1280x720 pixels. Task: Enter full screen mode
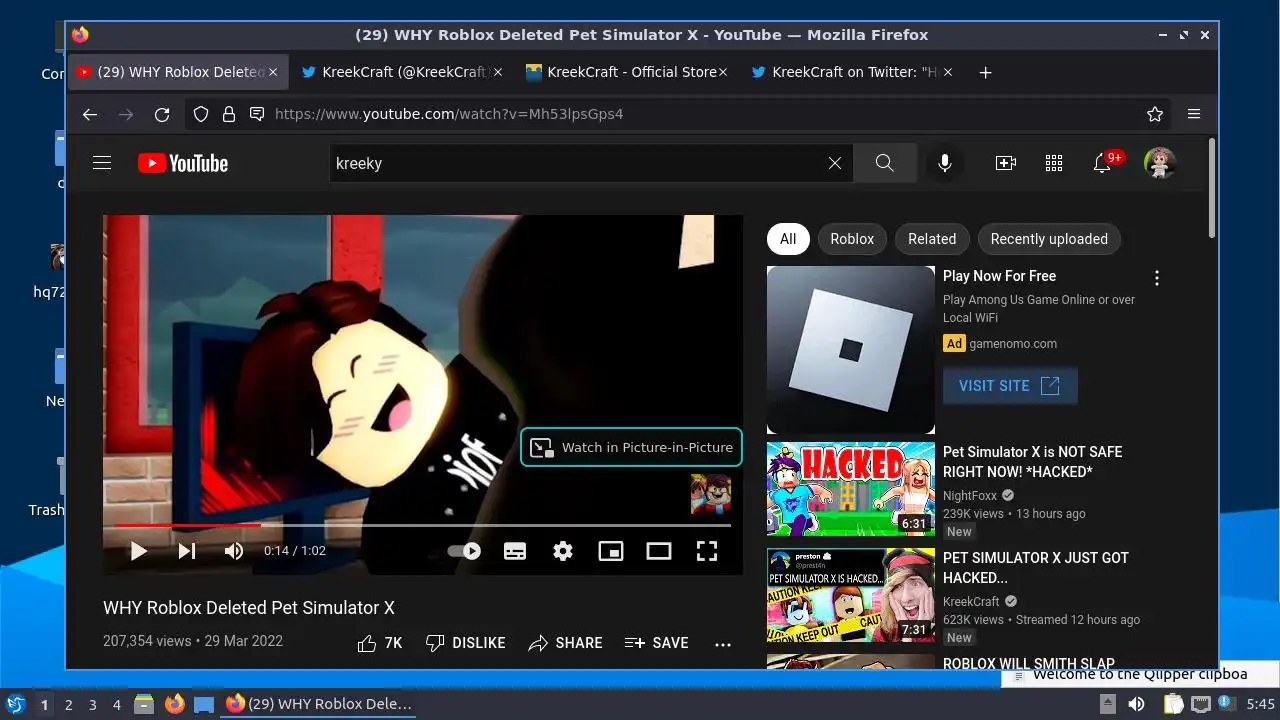[707, 551]
